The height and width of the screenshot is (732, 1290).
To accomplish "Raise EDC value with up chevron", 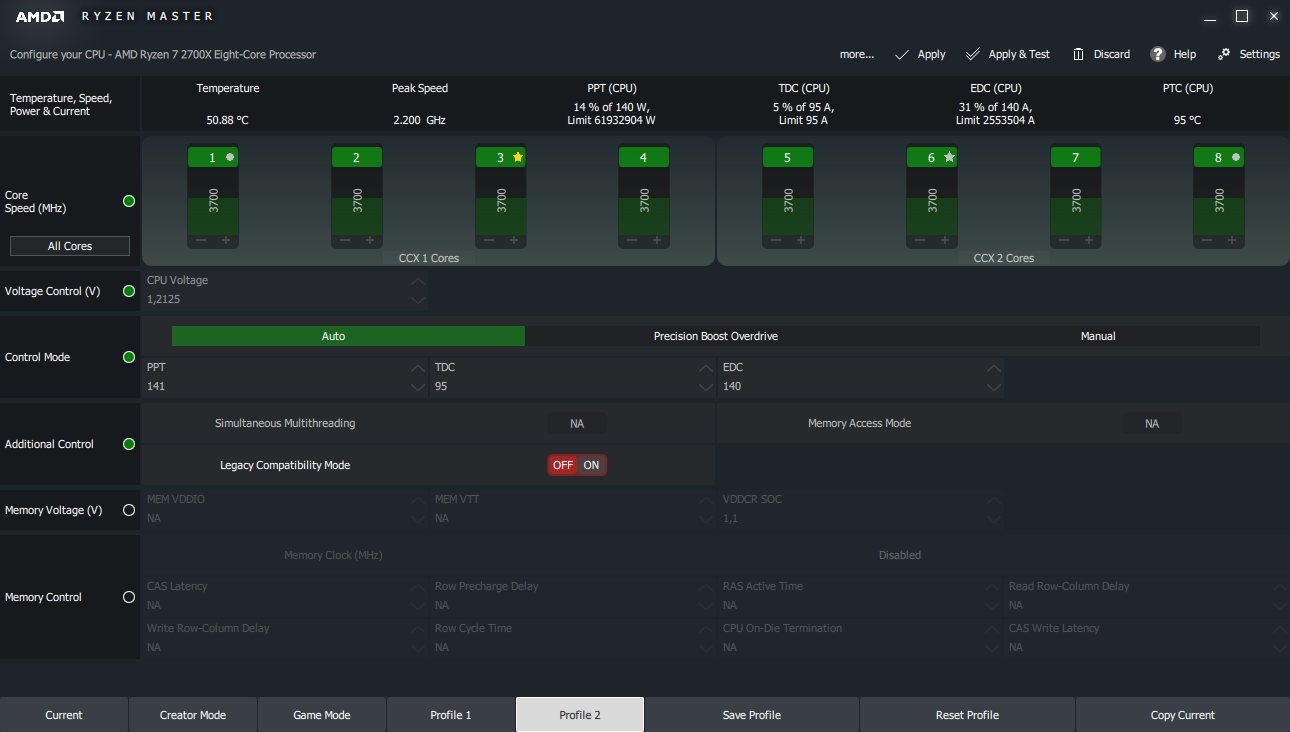I will pyautogui.click(x=993, y=368).
